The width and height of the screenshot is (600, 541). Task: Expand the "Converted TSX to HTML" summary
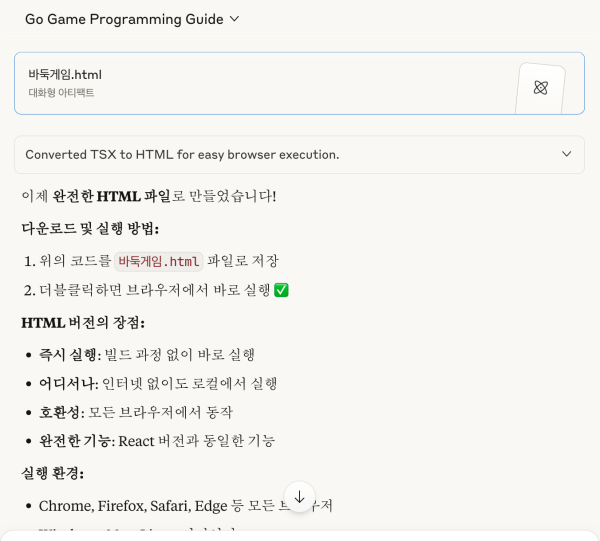[x=182, y=155]
